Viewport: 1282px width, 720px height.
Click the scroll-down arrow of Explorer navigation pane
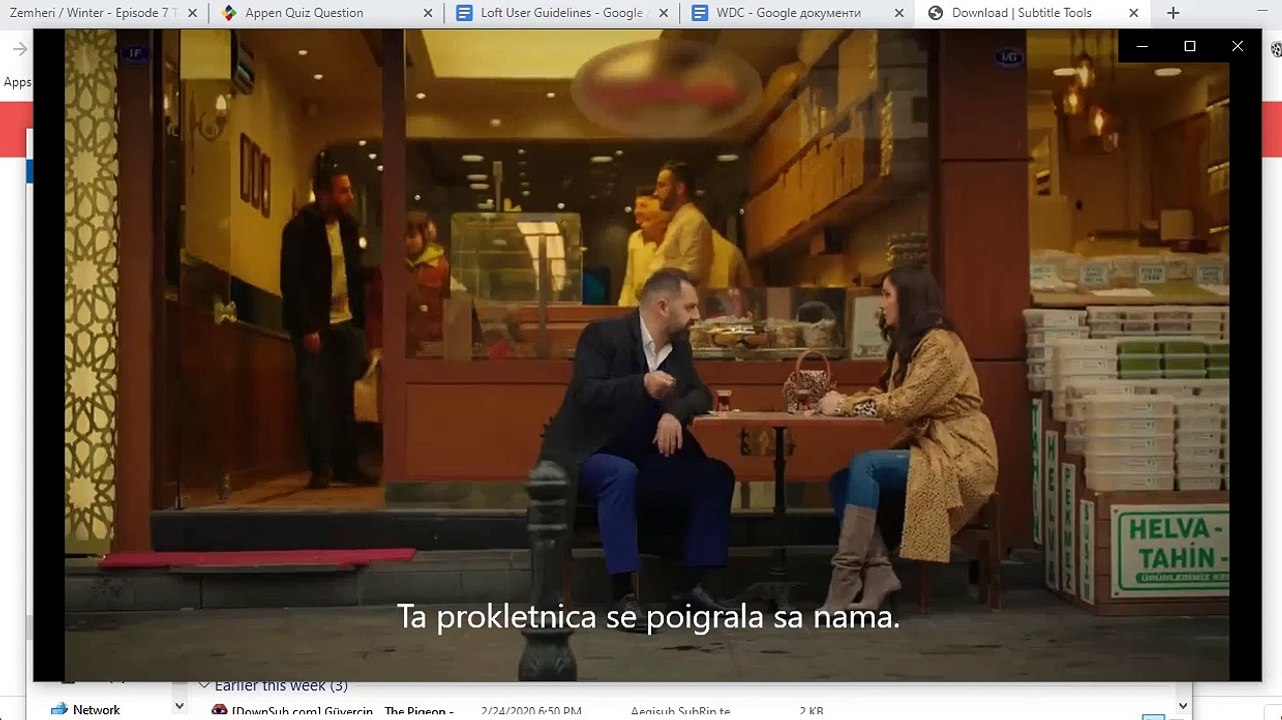point(179,706)
